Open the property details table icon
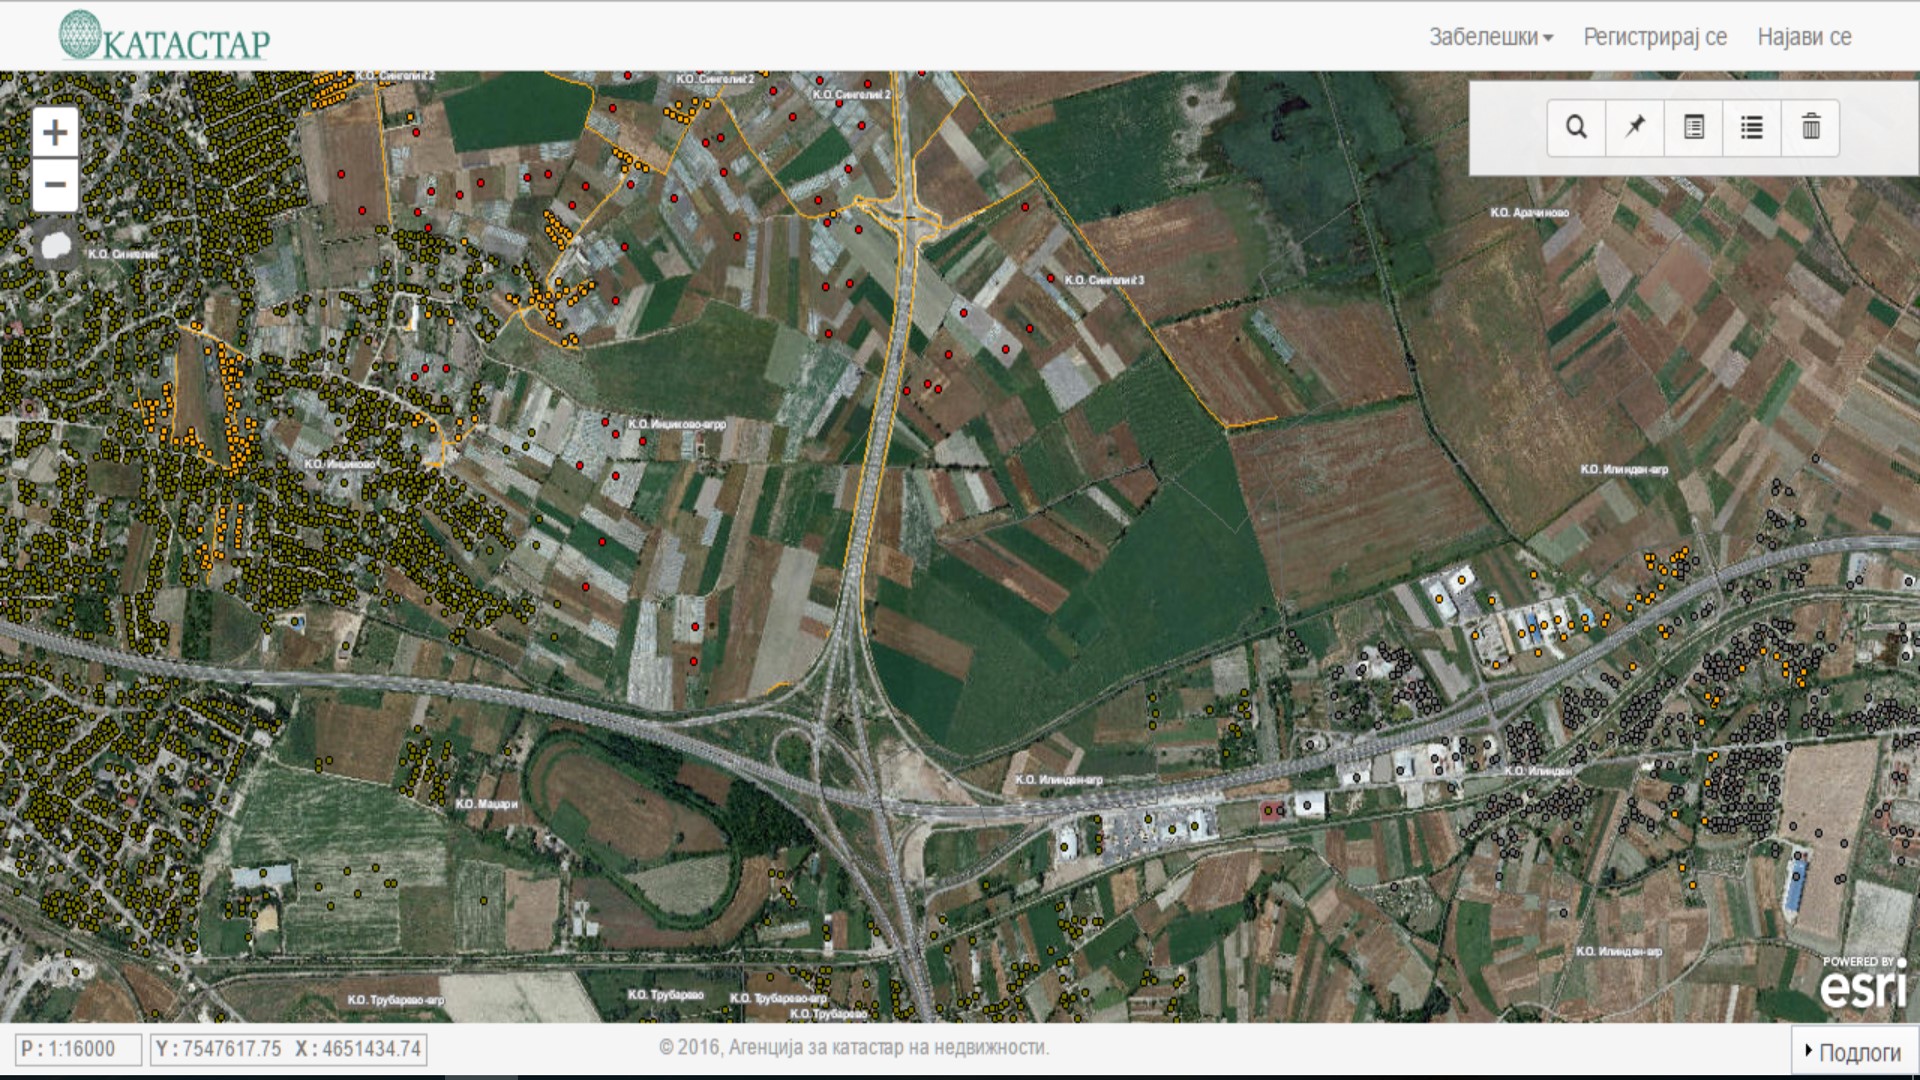1920x1080 pixels. coord(1693,128)
